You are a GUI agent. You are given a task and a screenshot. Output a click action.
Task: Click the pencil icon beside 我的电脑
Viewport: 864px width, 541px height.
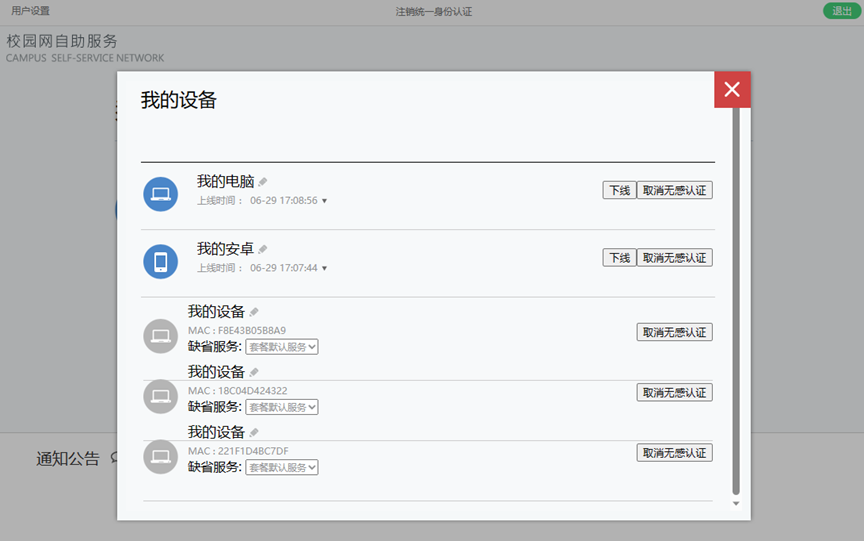263,182
